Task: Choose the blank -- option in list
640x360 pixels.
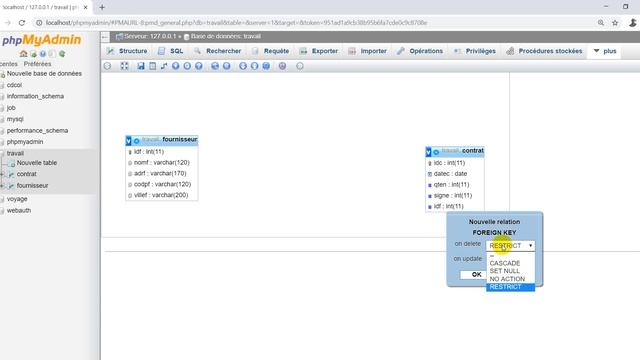Action: click(x=510, y=256)
